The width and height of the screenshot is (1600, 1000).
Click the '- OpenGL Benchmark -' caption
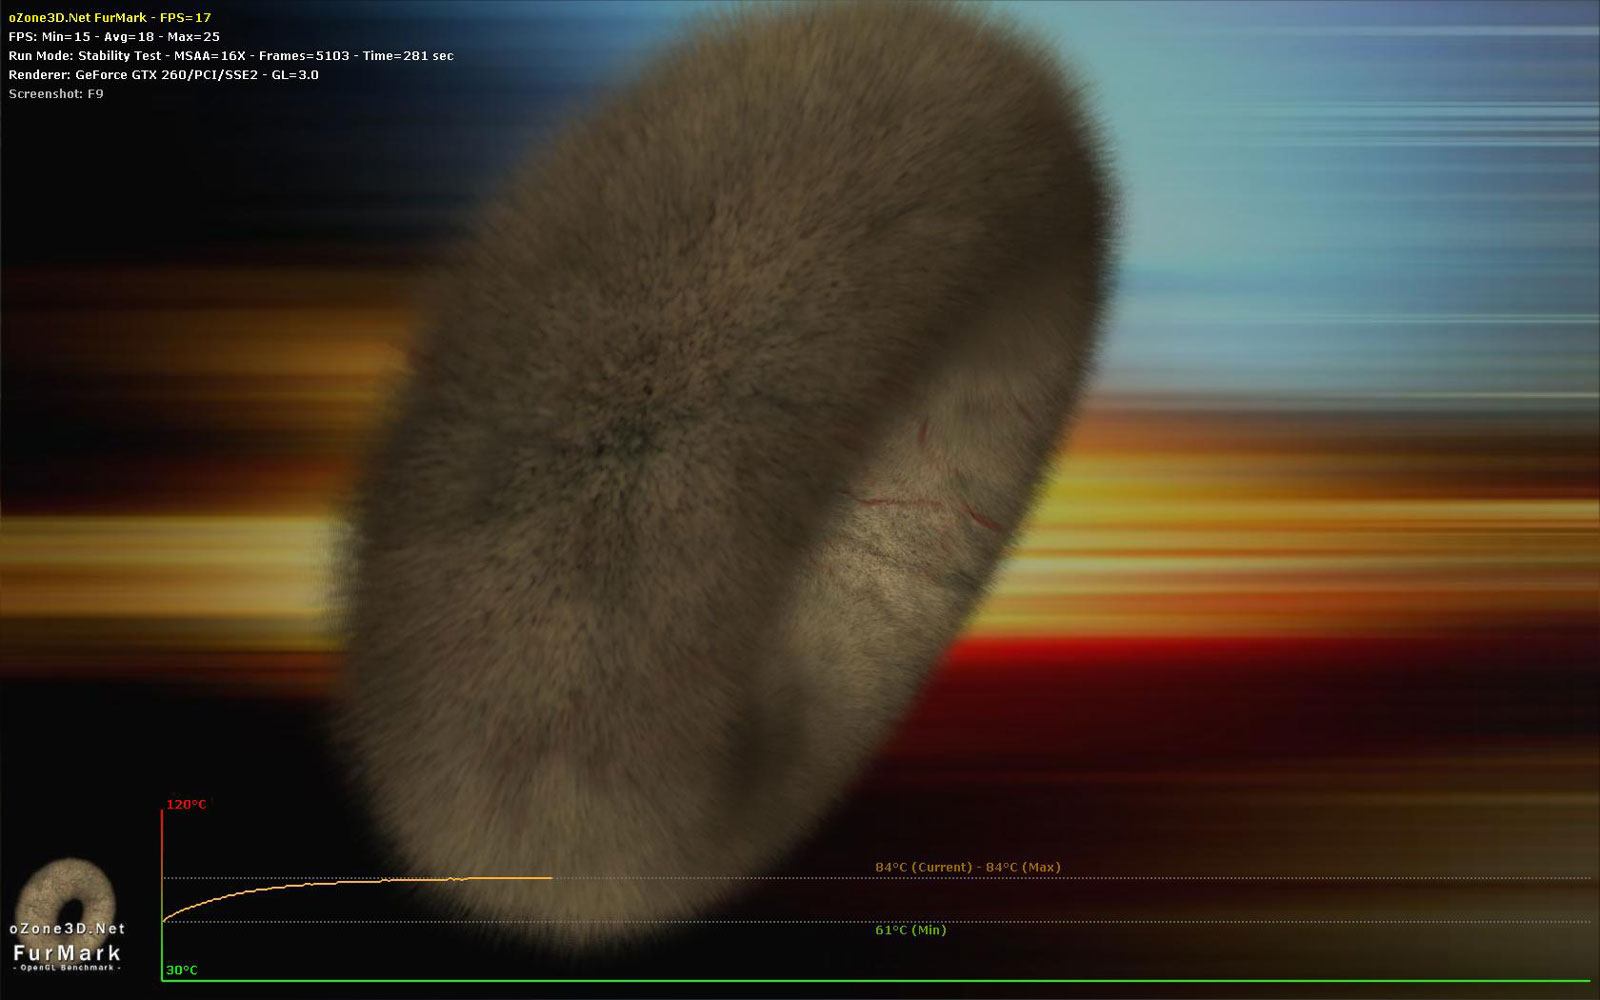(x=67, y=968)
